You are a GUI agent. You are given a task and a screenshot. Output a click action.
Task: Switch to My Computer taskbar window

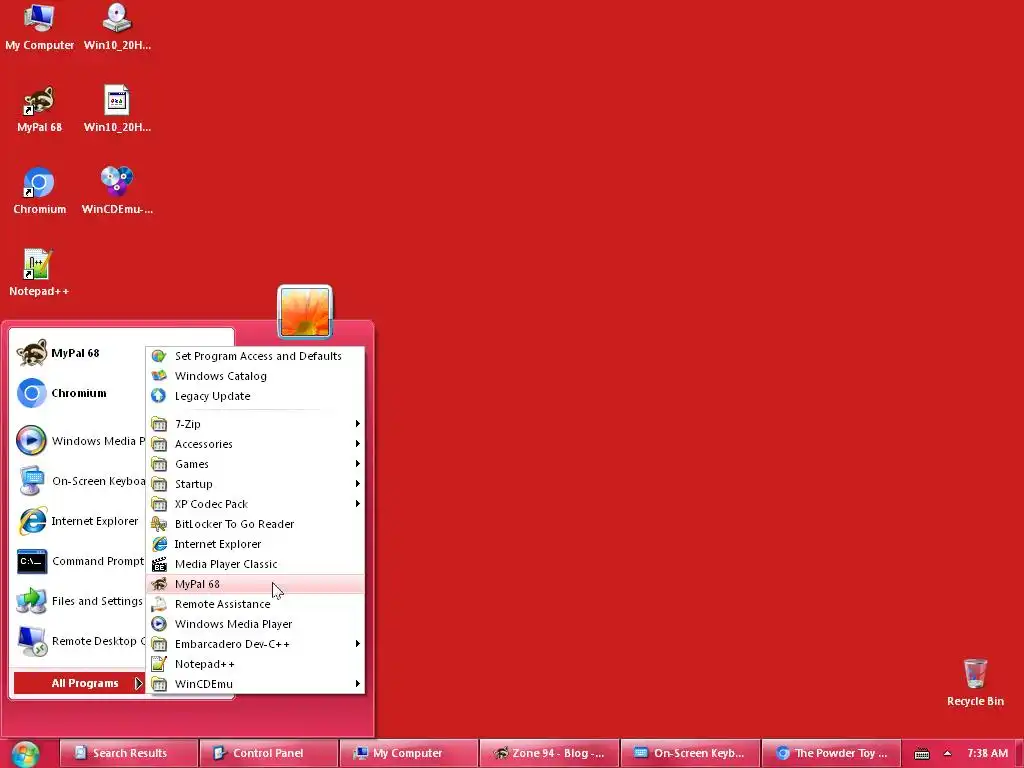[409, 753]
